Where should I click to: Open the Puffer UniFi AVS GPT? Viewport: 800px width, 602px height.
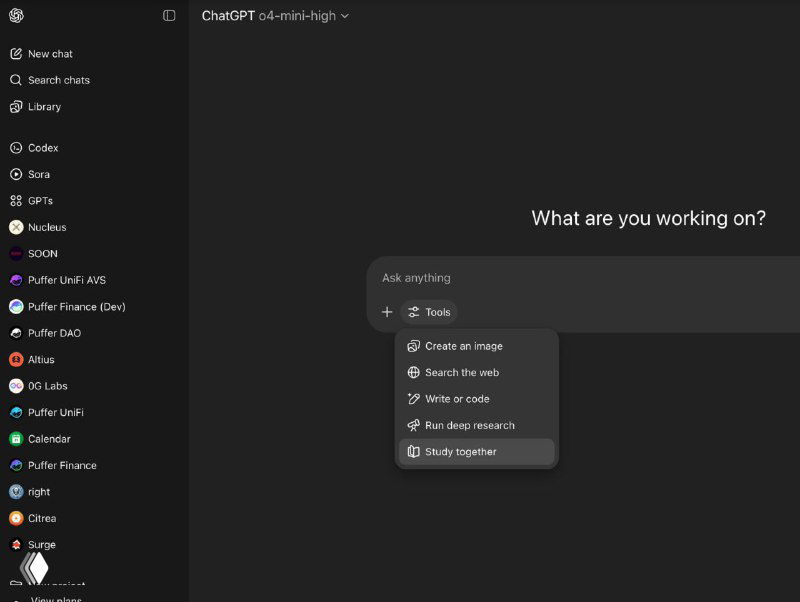(x=69, y=280)
